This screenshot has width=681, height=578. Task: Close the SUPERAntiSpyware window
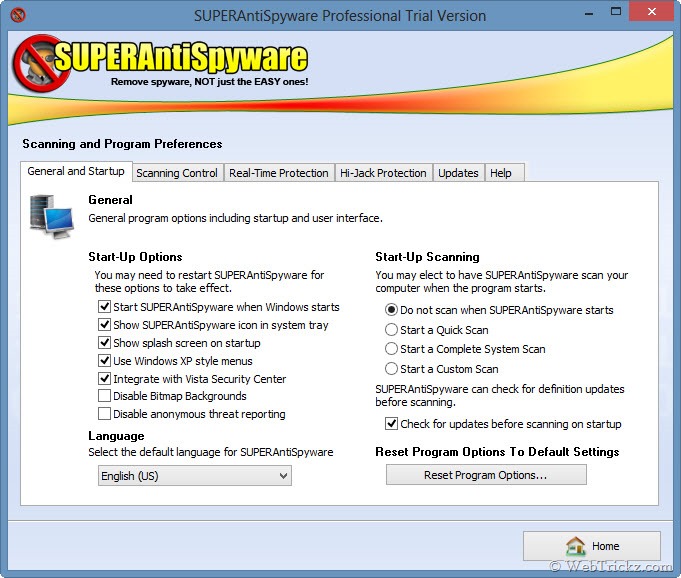tap(651, 12)
